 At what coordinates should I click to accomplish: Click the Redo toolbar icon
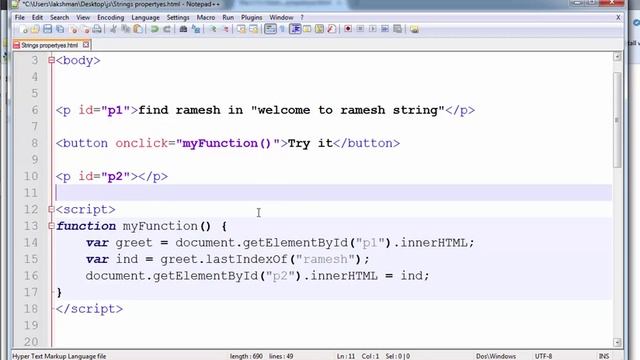tap(167, 29)
